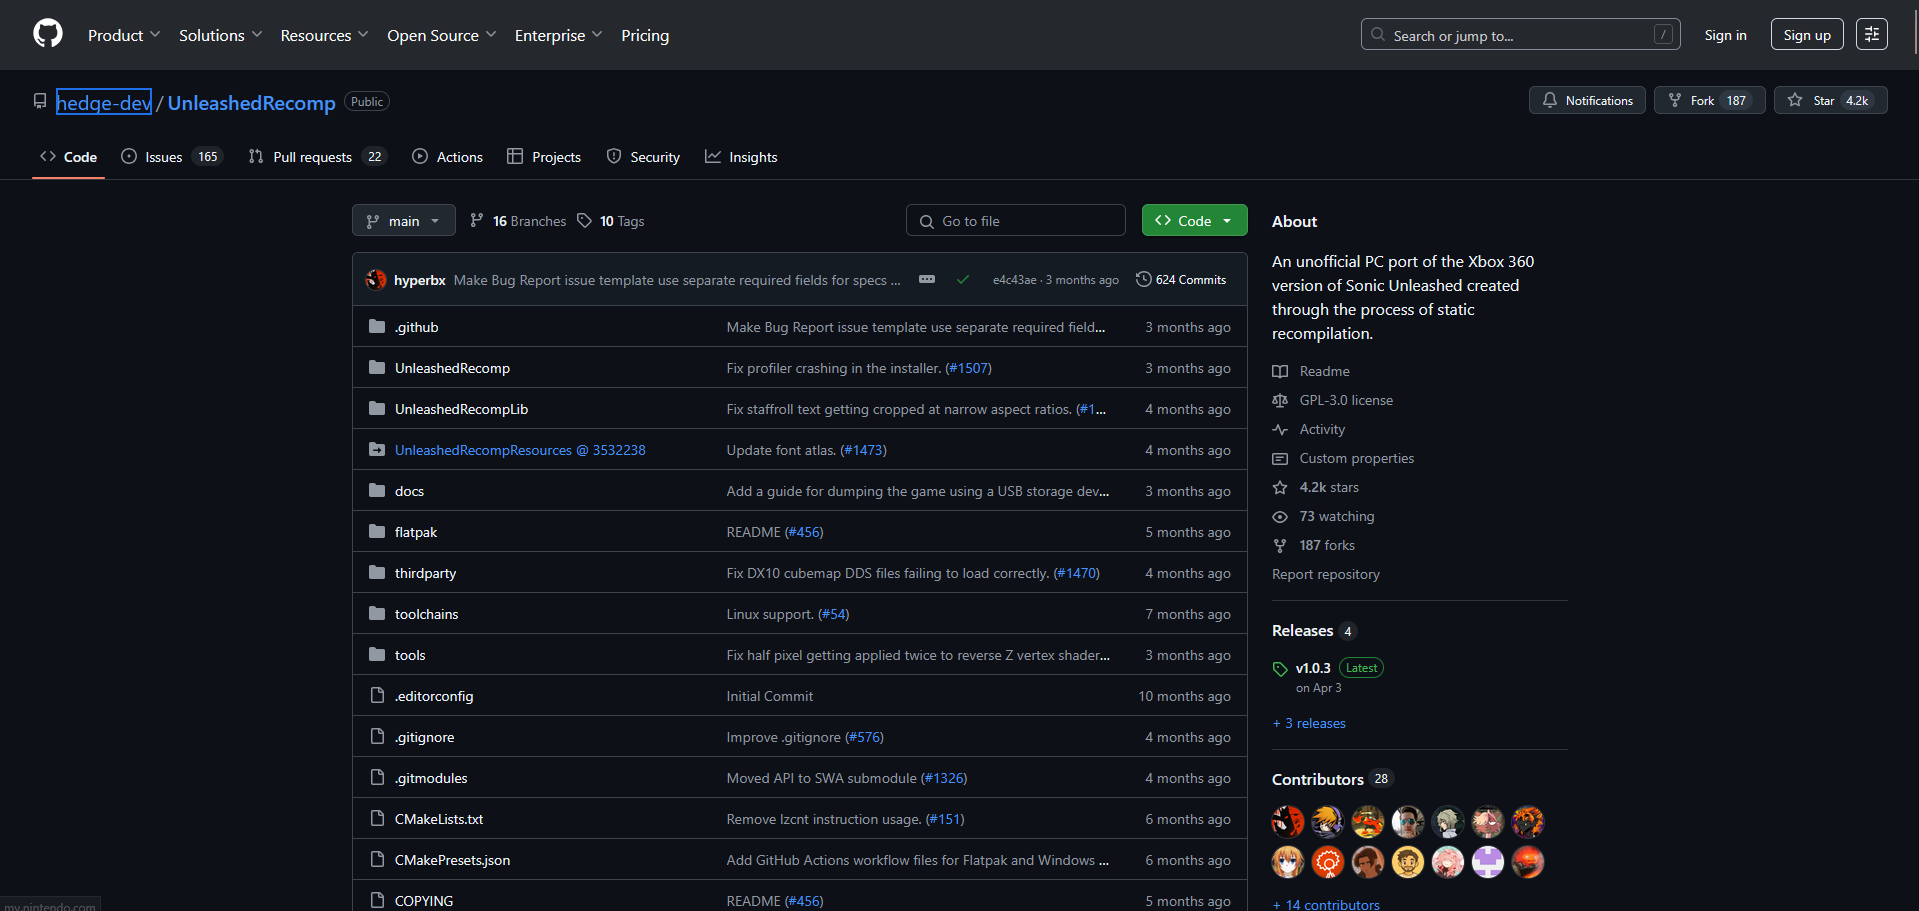The height and width of the screenshot is (911, 1919).
Task: Focus the Go to file input
Action: click(x=1016, y=220)
